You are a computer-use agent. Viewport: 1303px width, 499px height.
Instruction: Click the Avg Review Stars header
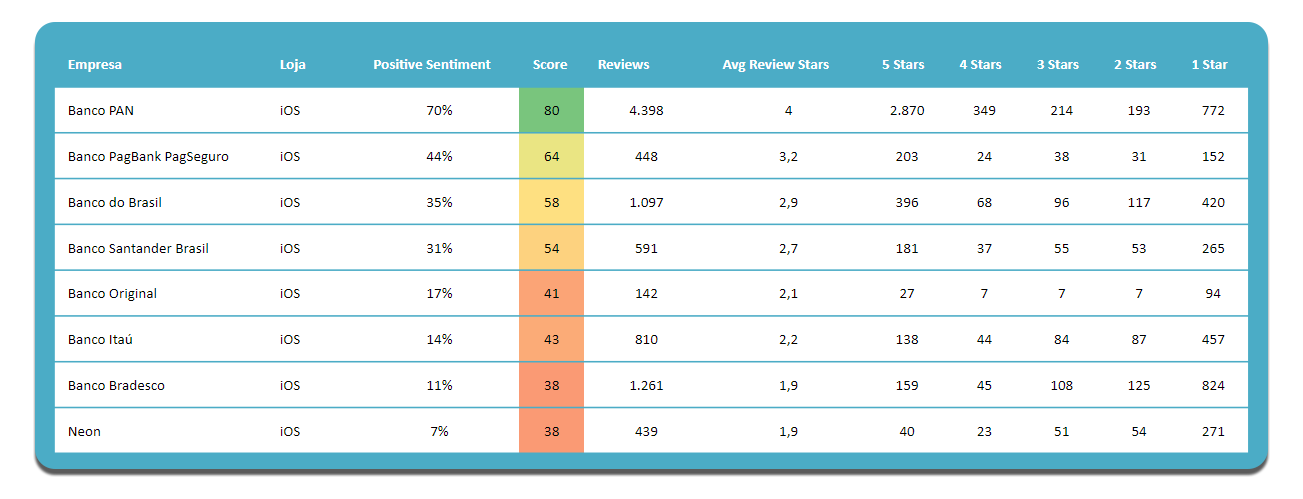pos(776,65)
